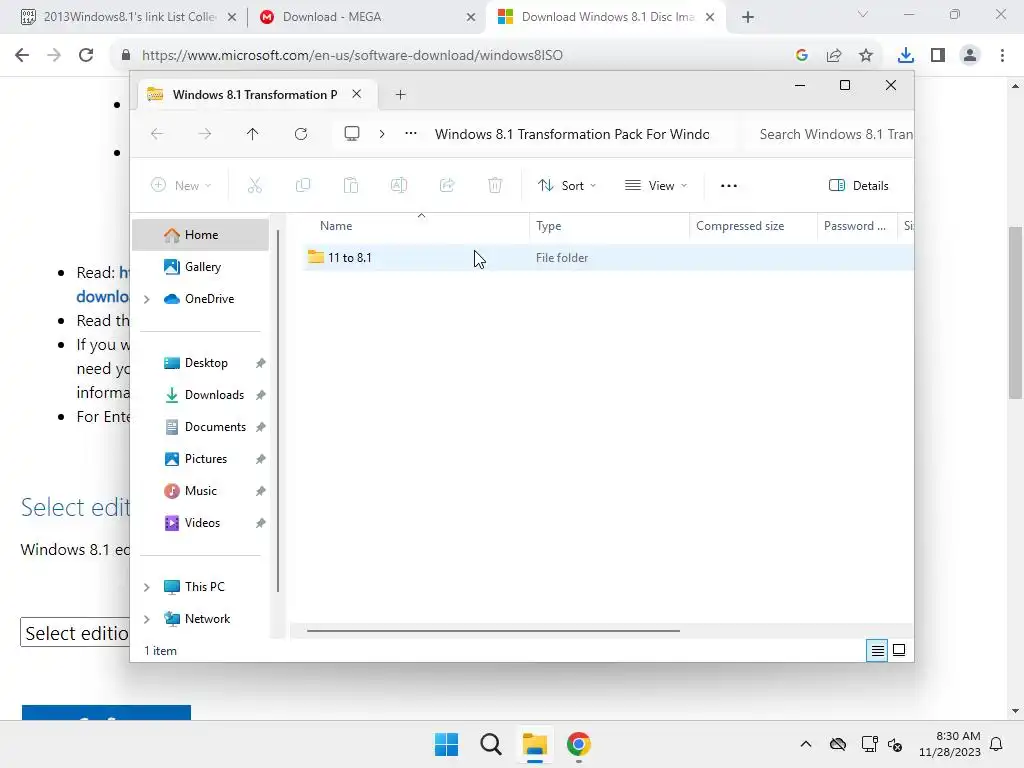
Task: Click the Chrome icon on the taskbar
Action: (579, 744)
